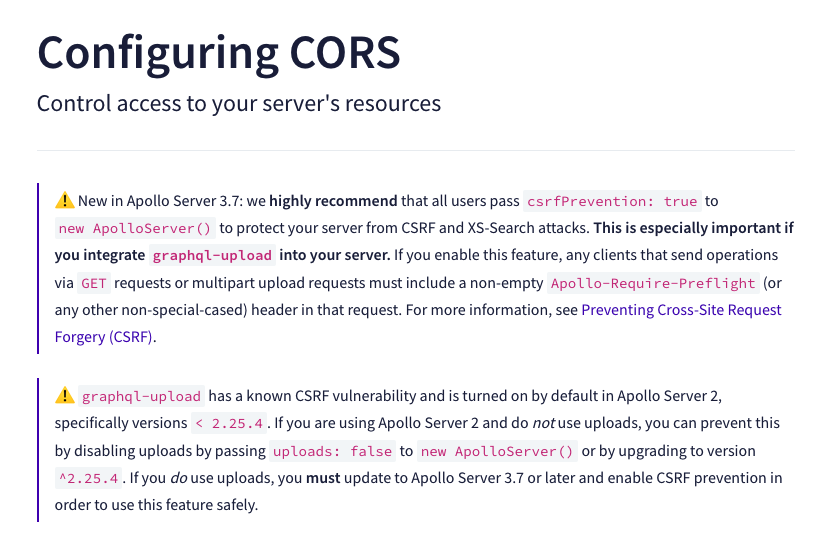Click the bold word 'must' in the second notice
The width and height of the screenshot is (814, 538).
click(x=323, y=478)
